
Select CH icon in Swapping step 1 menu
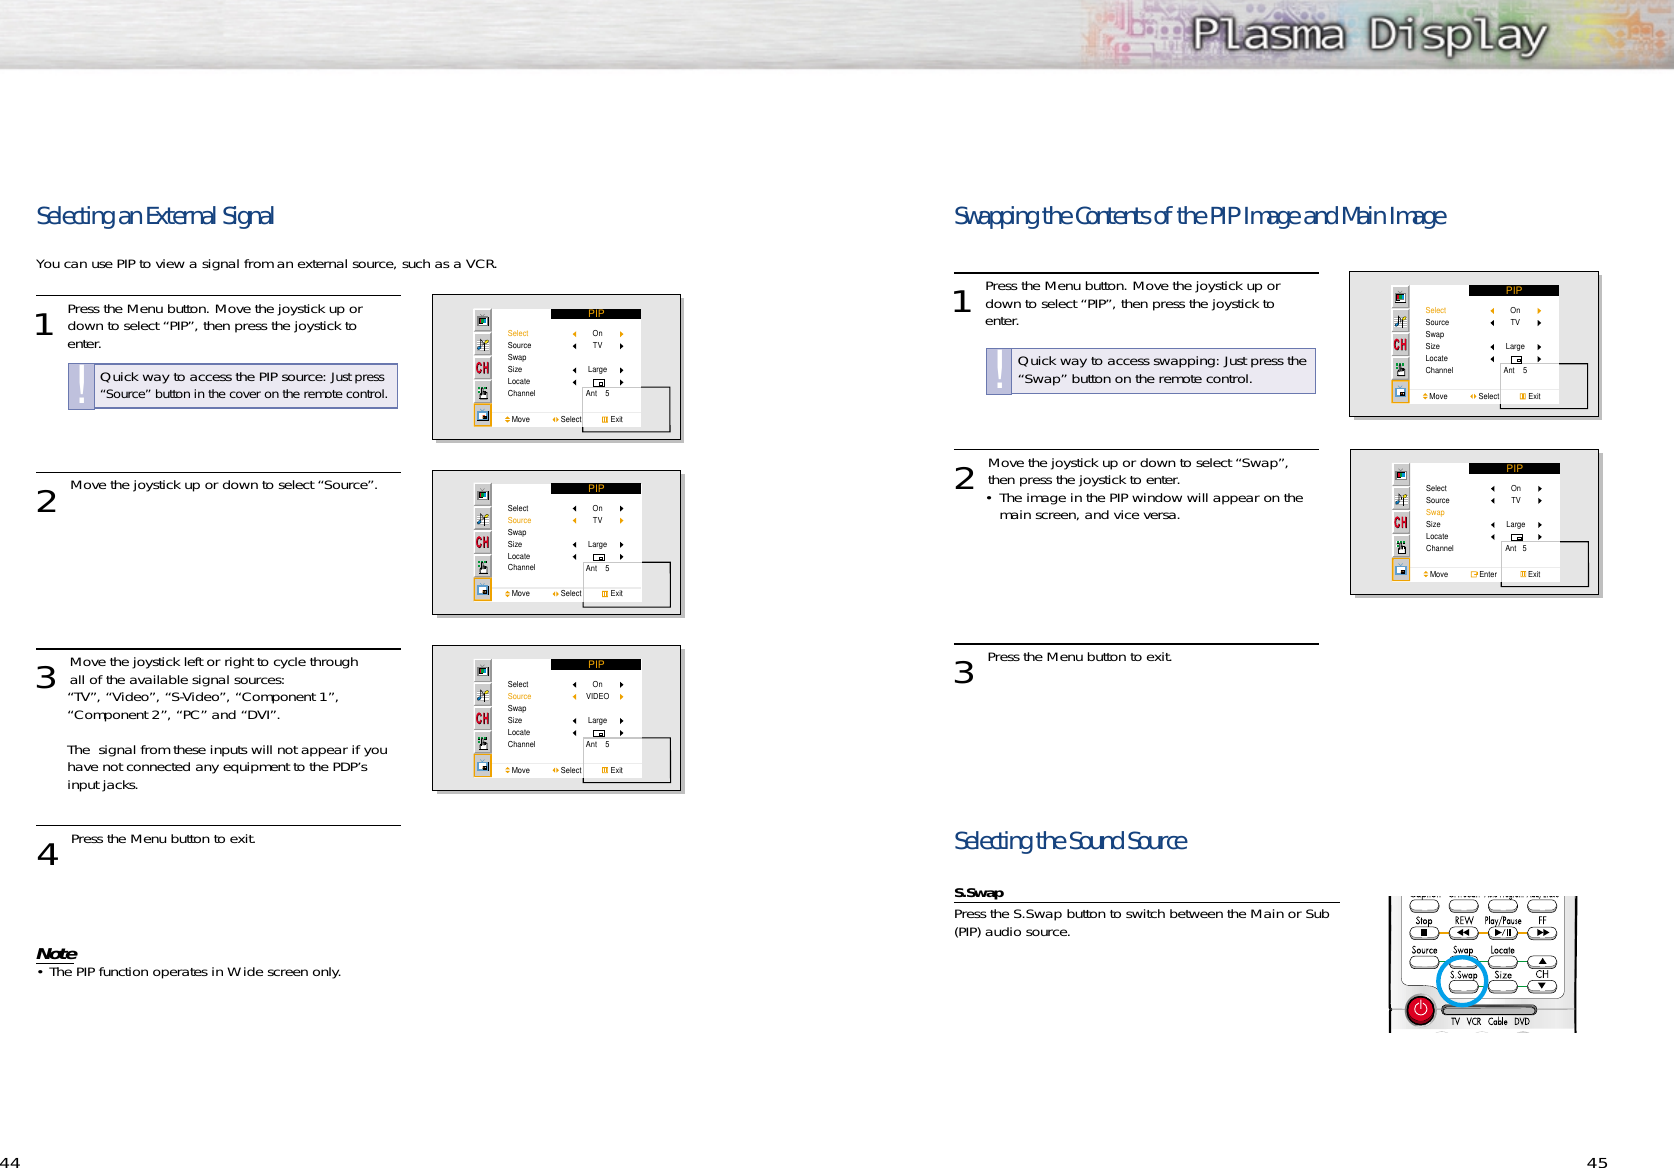point(1401,344)
